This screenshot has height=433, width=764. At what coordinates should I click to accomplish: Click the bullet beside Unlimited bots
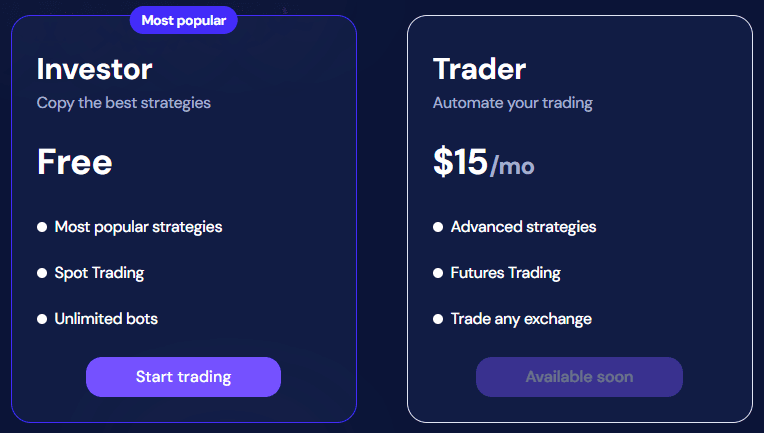pyautogui.click(x=42, y=319)
